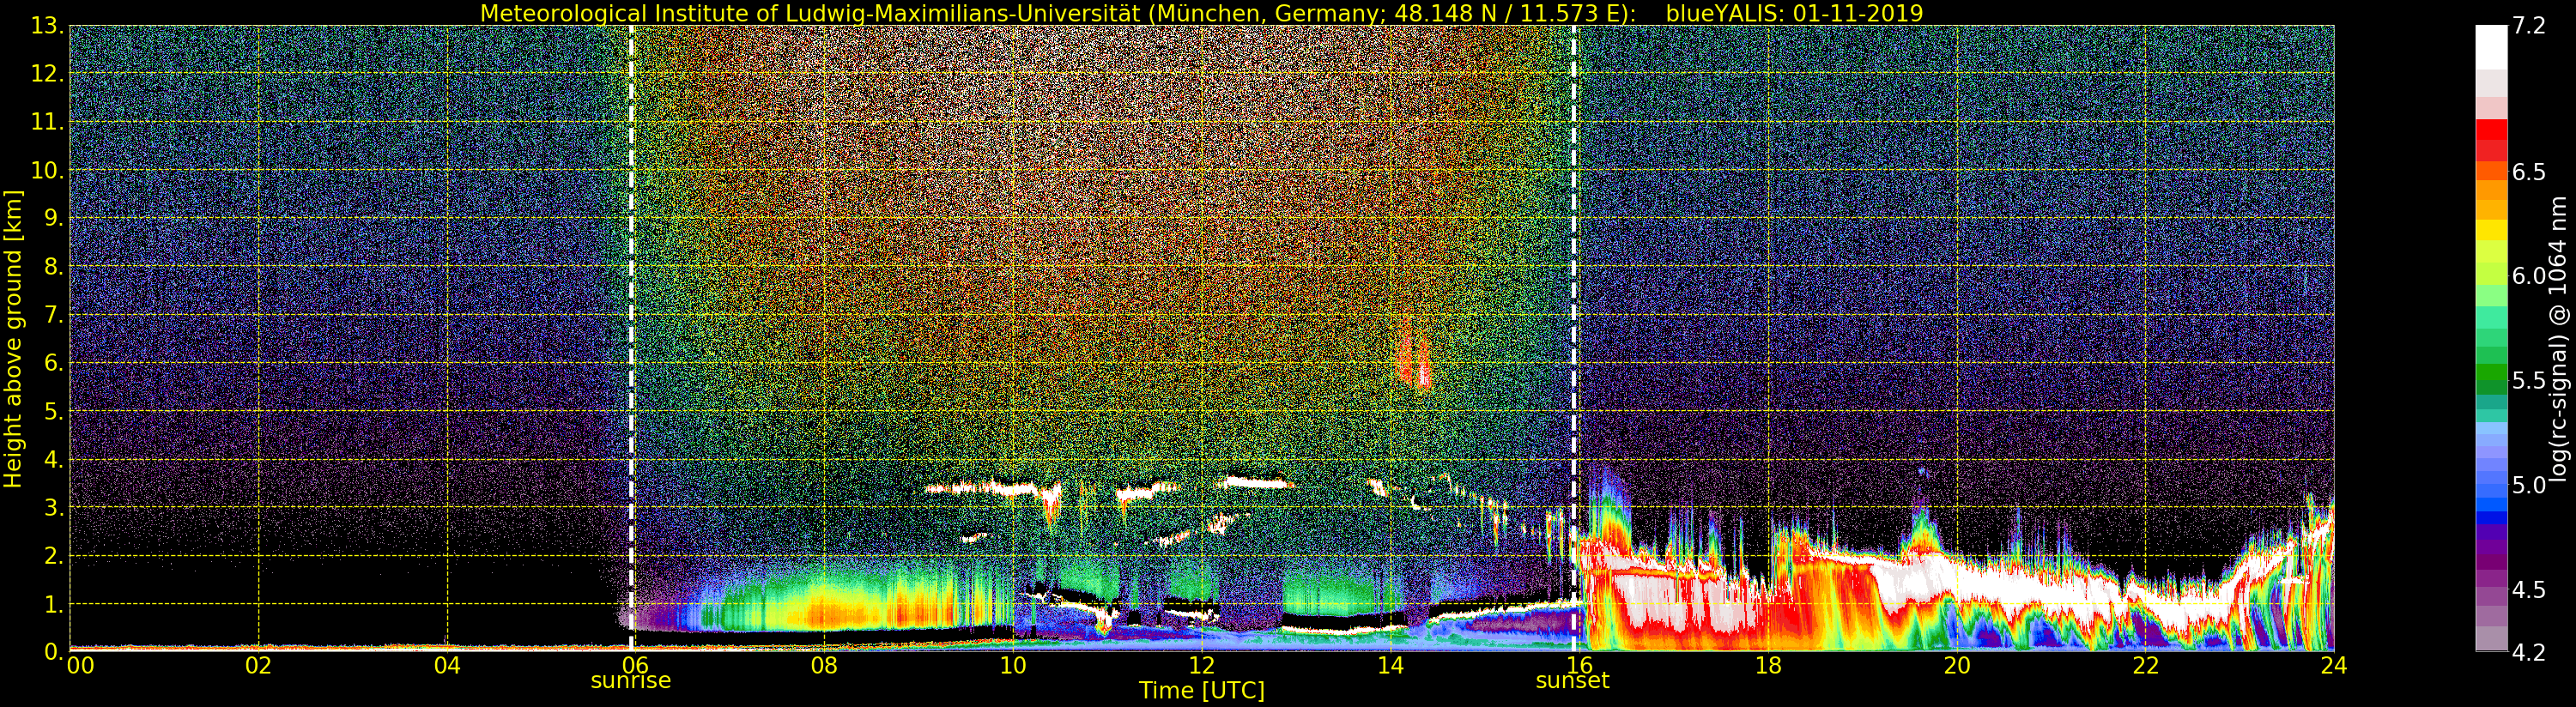The image size is (2576, 707).
Task: Click the colorbar value label '5.0'
Action: pos(2529,485)
